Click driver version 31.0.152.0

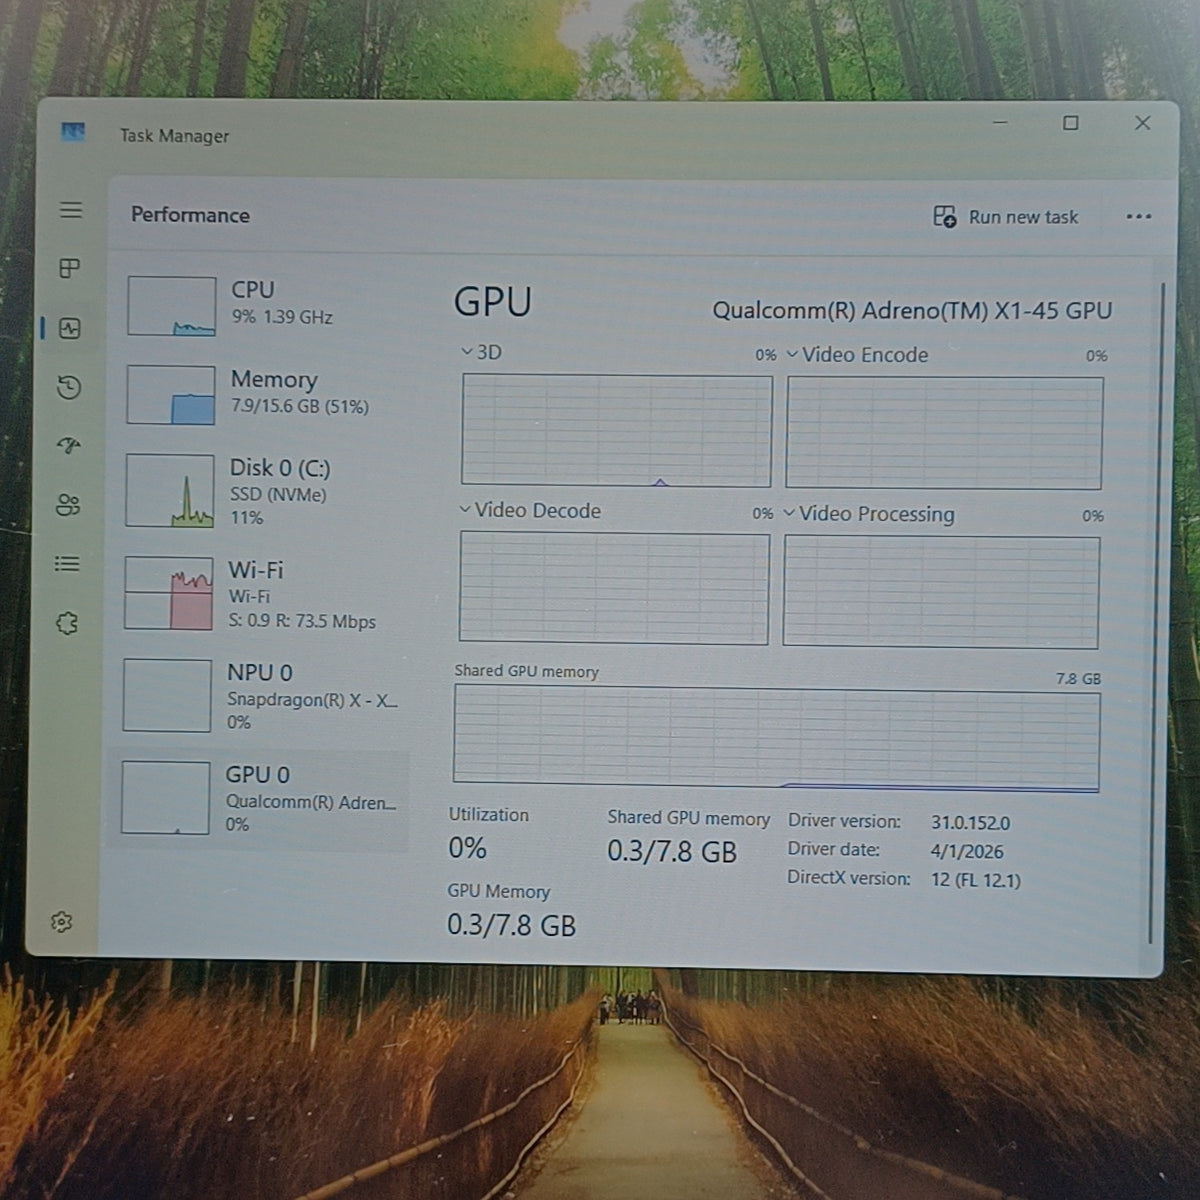(970, 823)
